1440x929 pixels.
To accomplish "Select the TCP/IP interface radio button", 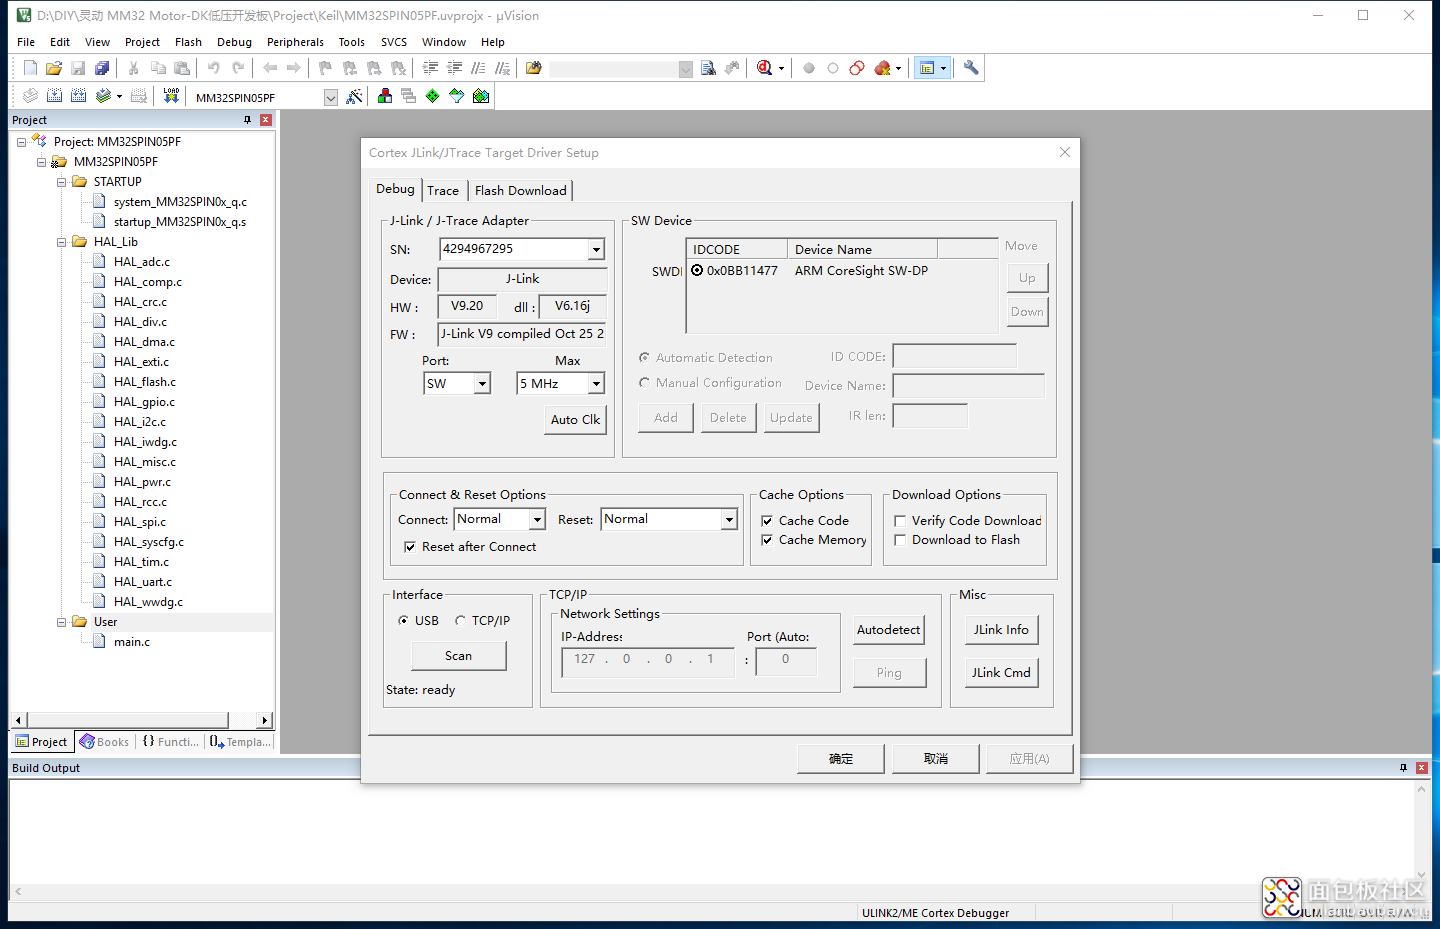I will click(460, 620).
